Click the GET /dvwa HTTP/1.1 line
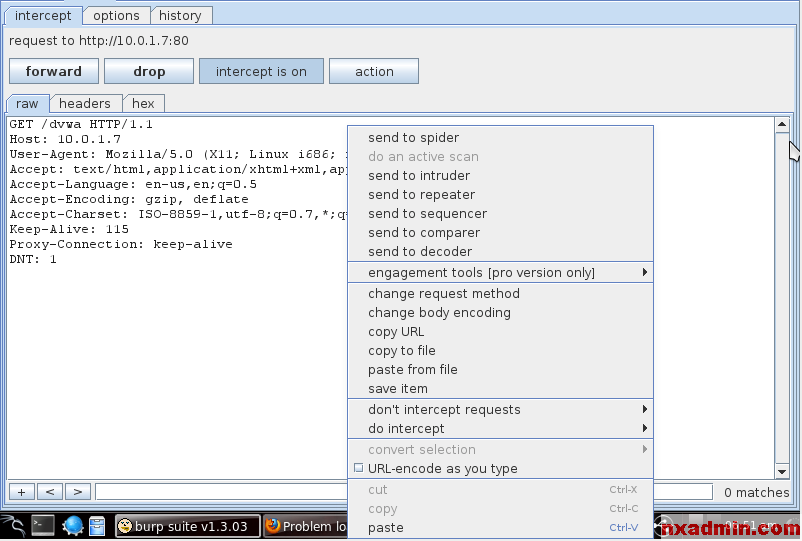The image size is (802, 541). pos(81,124)
